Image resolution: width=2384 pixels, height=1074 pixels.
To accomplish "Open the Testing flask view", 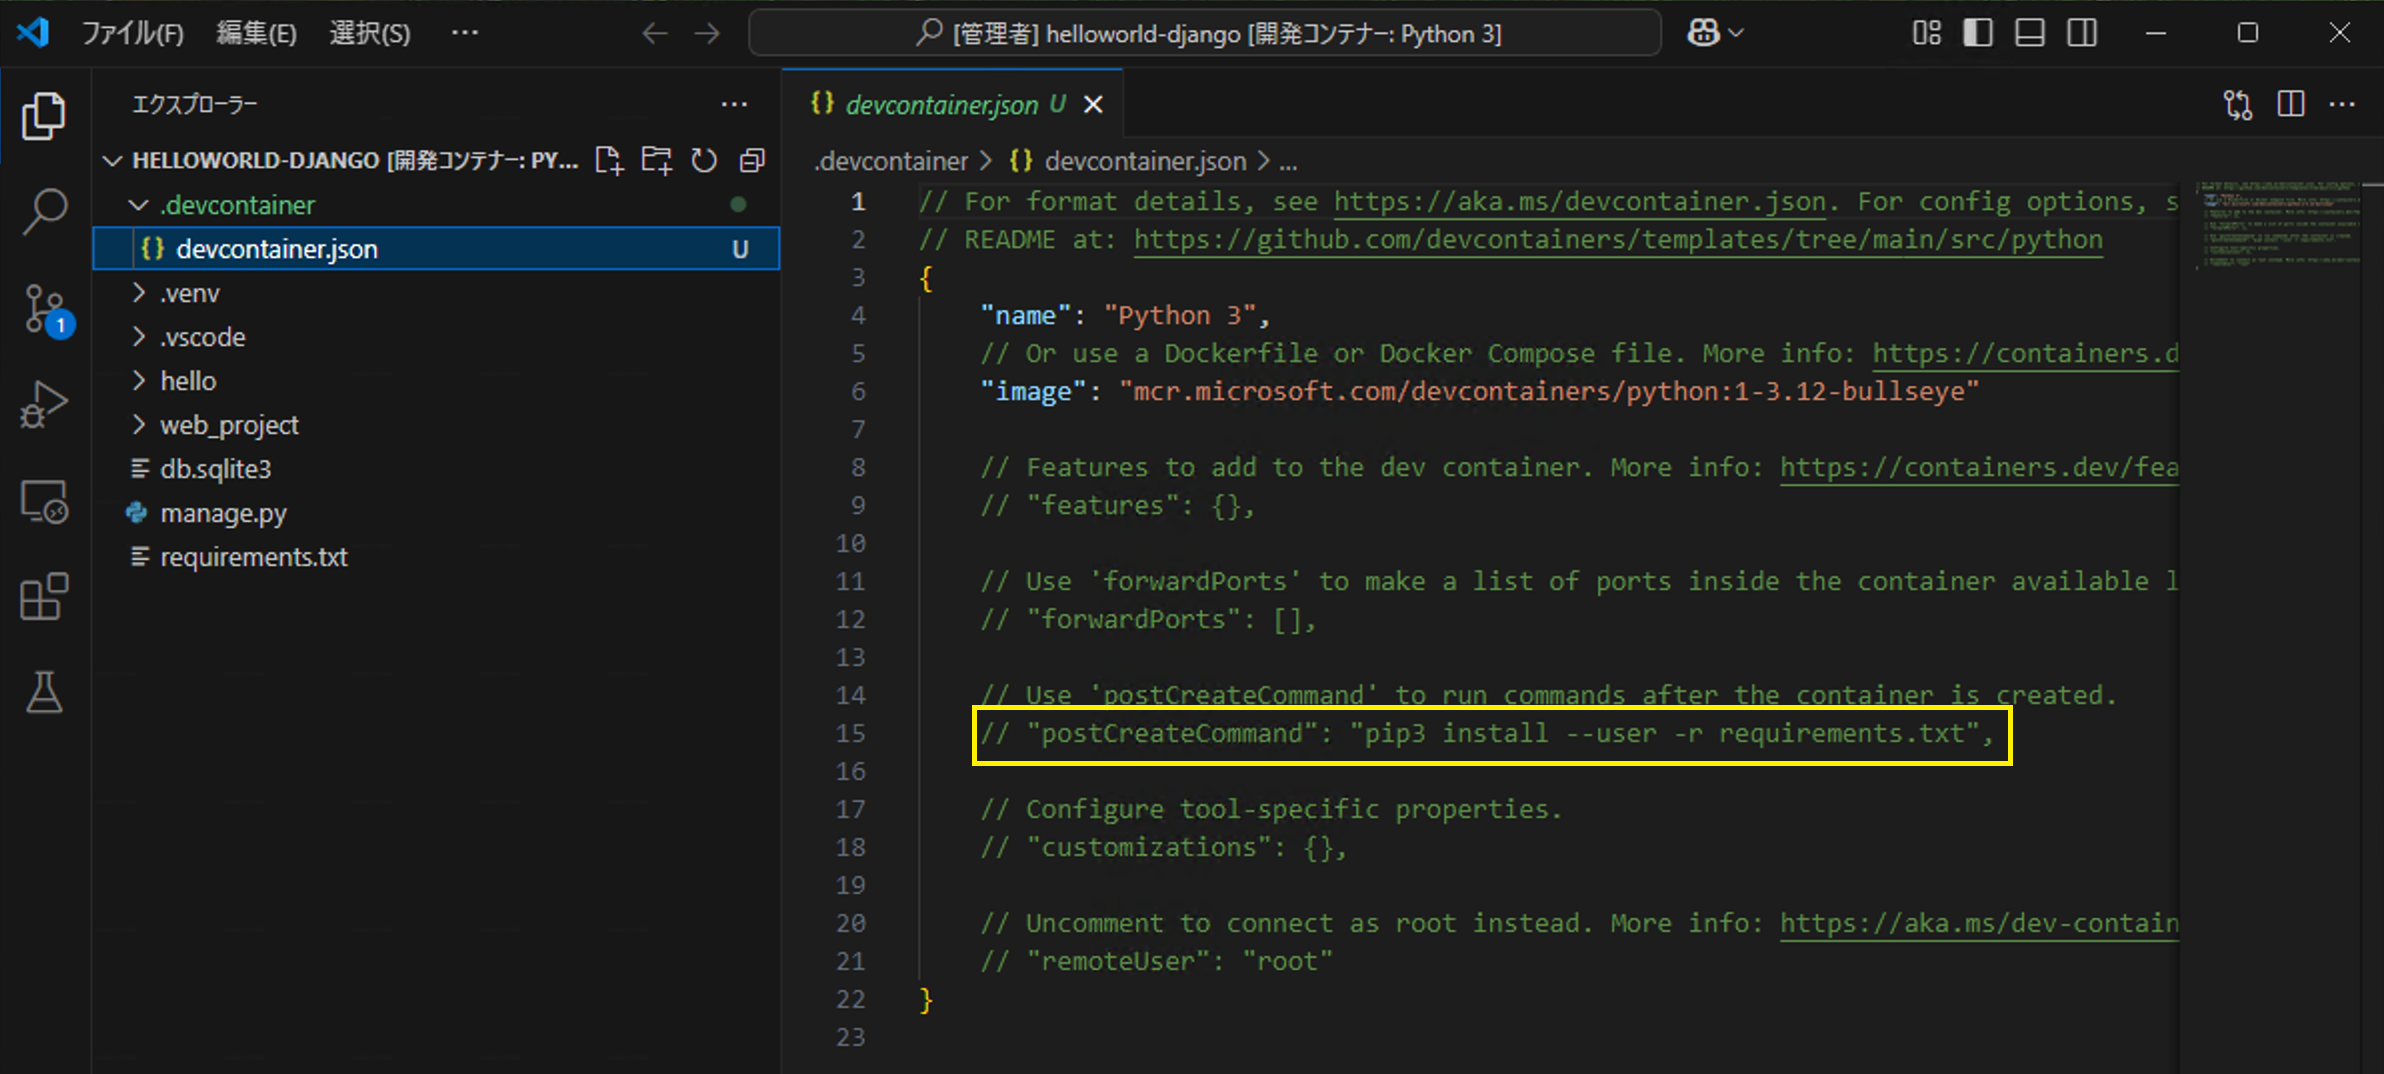I will pos(44,692).
